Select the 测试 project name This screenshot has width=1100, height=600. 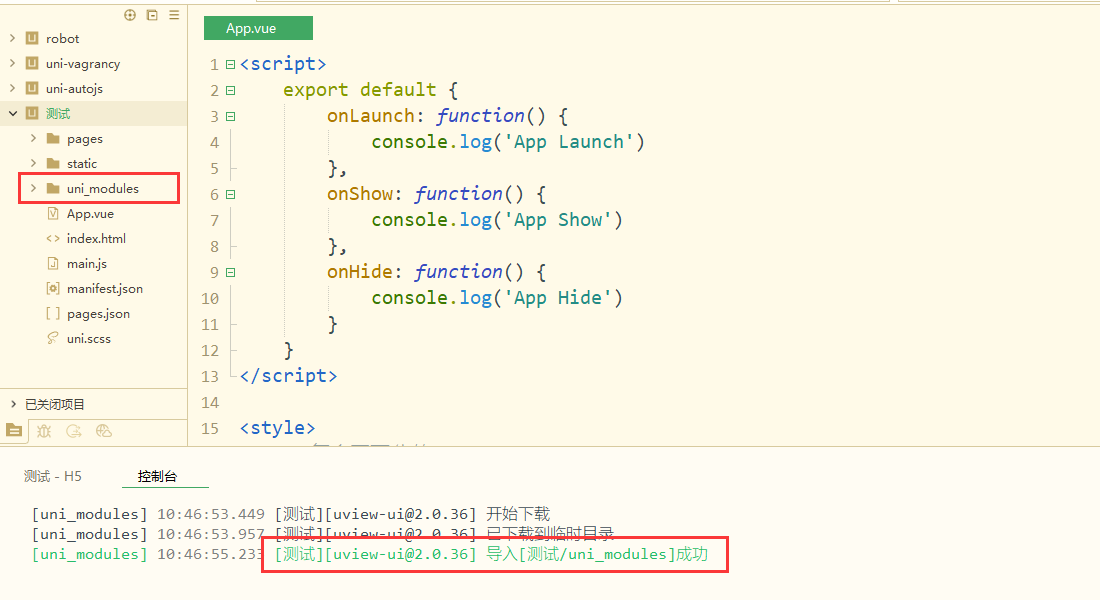pos(58,114)
